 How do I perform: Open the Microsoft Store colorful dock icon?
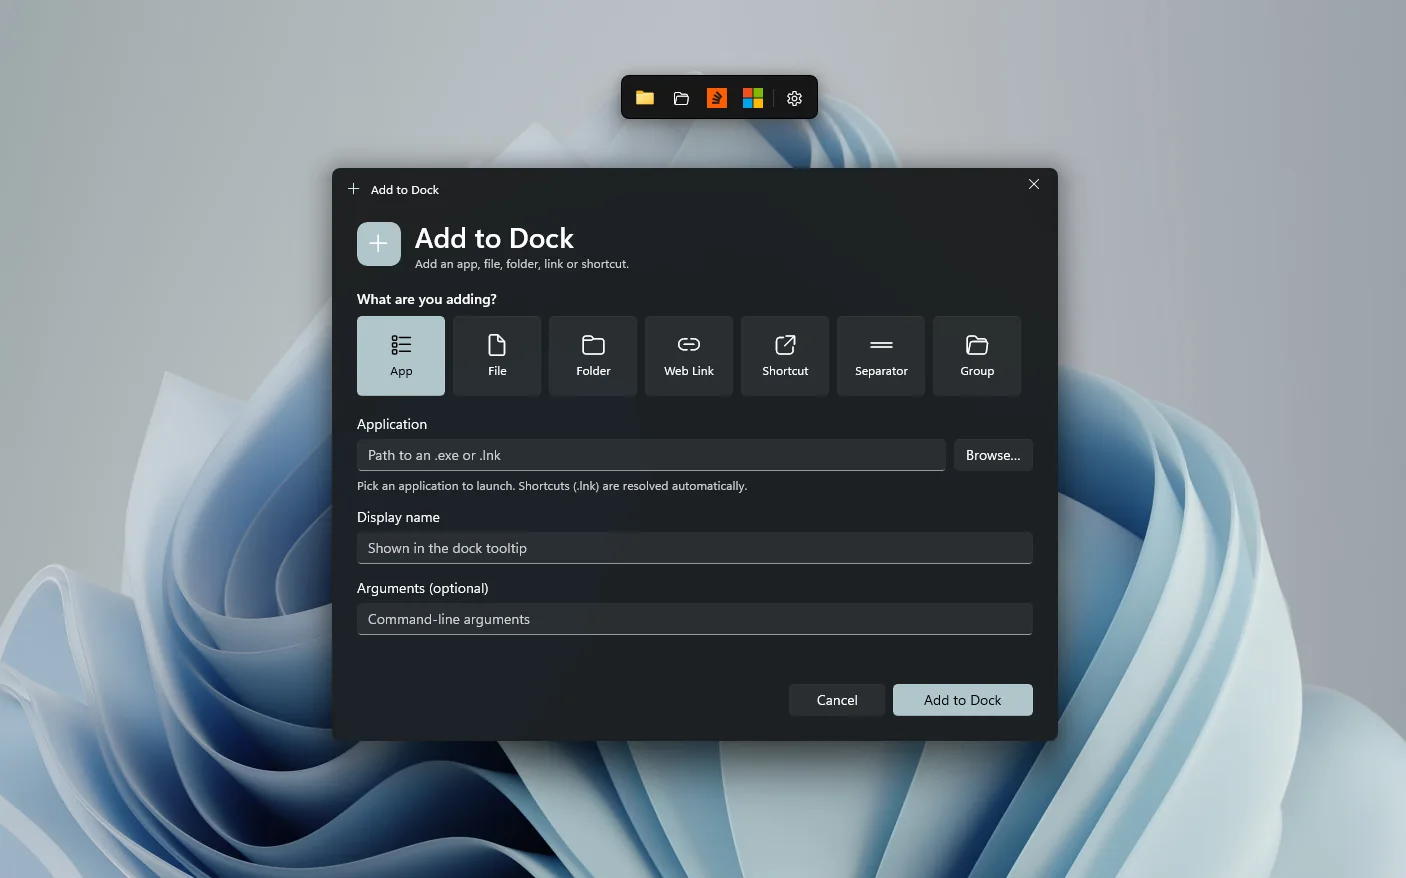[x=753, y=98]
